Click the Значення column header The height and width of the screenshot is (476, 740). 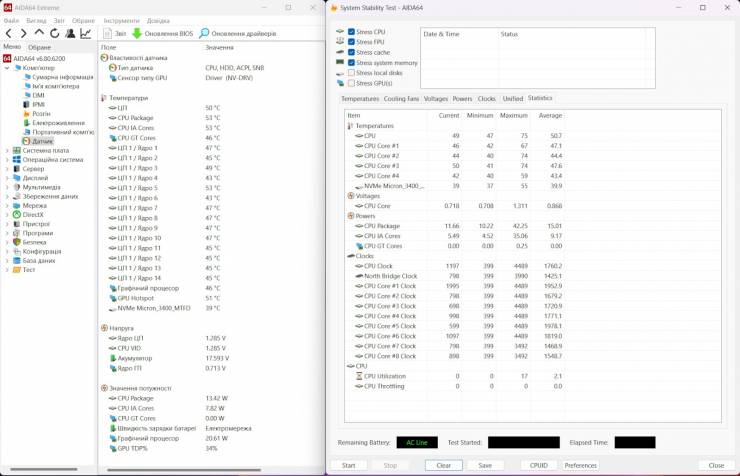(x=219, y=47)
